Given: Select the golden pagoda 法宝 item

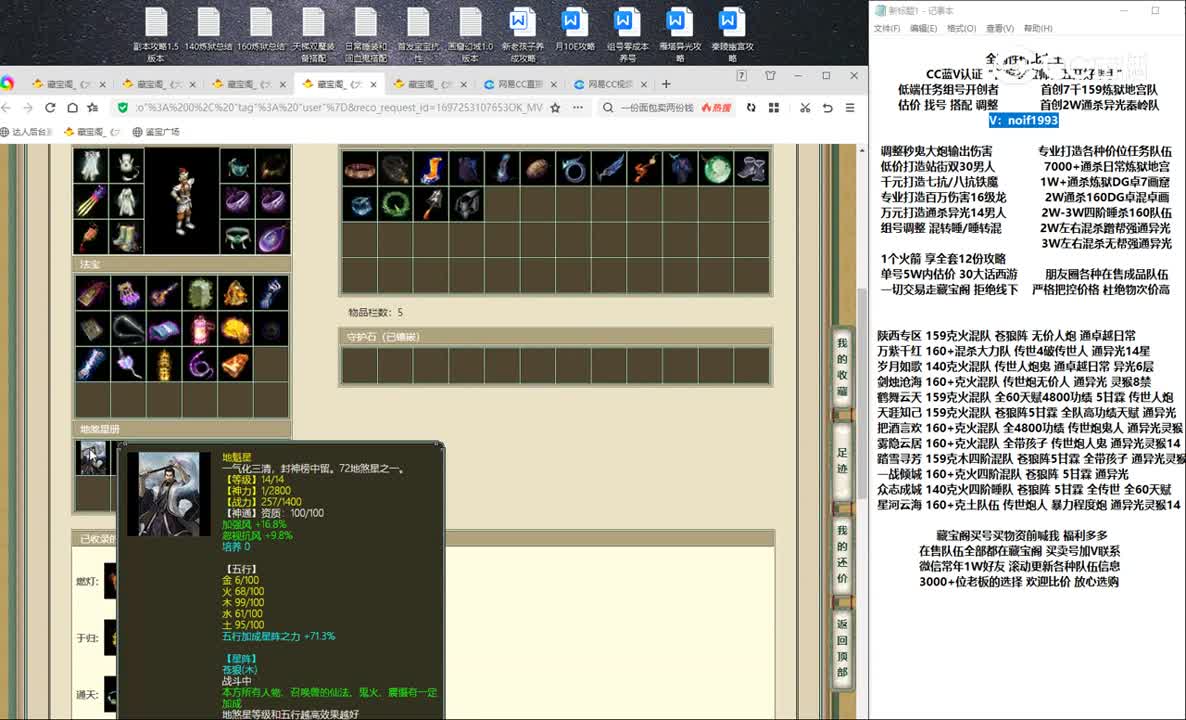Looking at the screenshot, I should pyautogui.click(x=164, y=365).
